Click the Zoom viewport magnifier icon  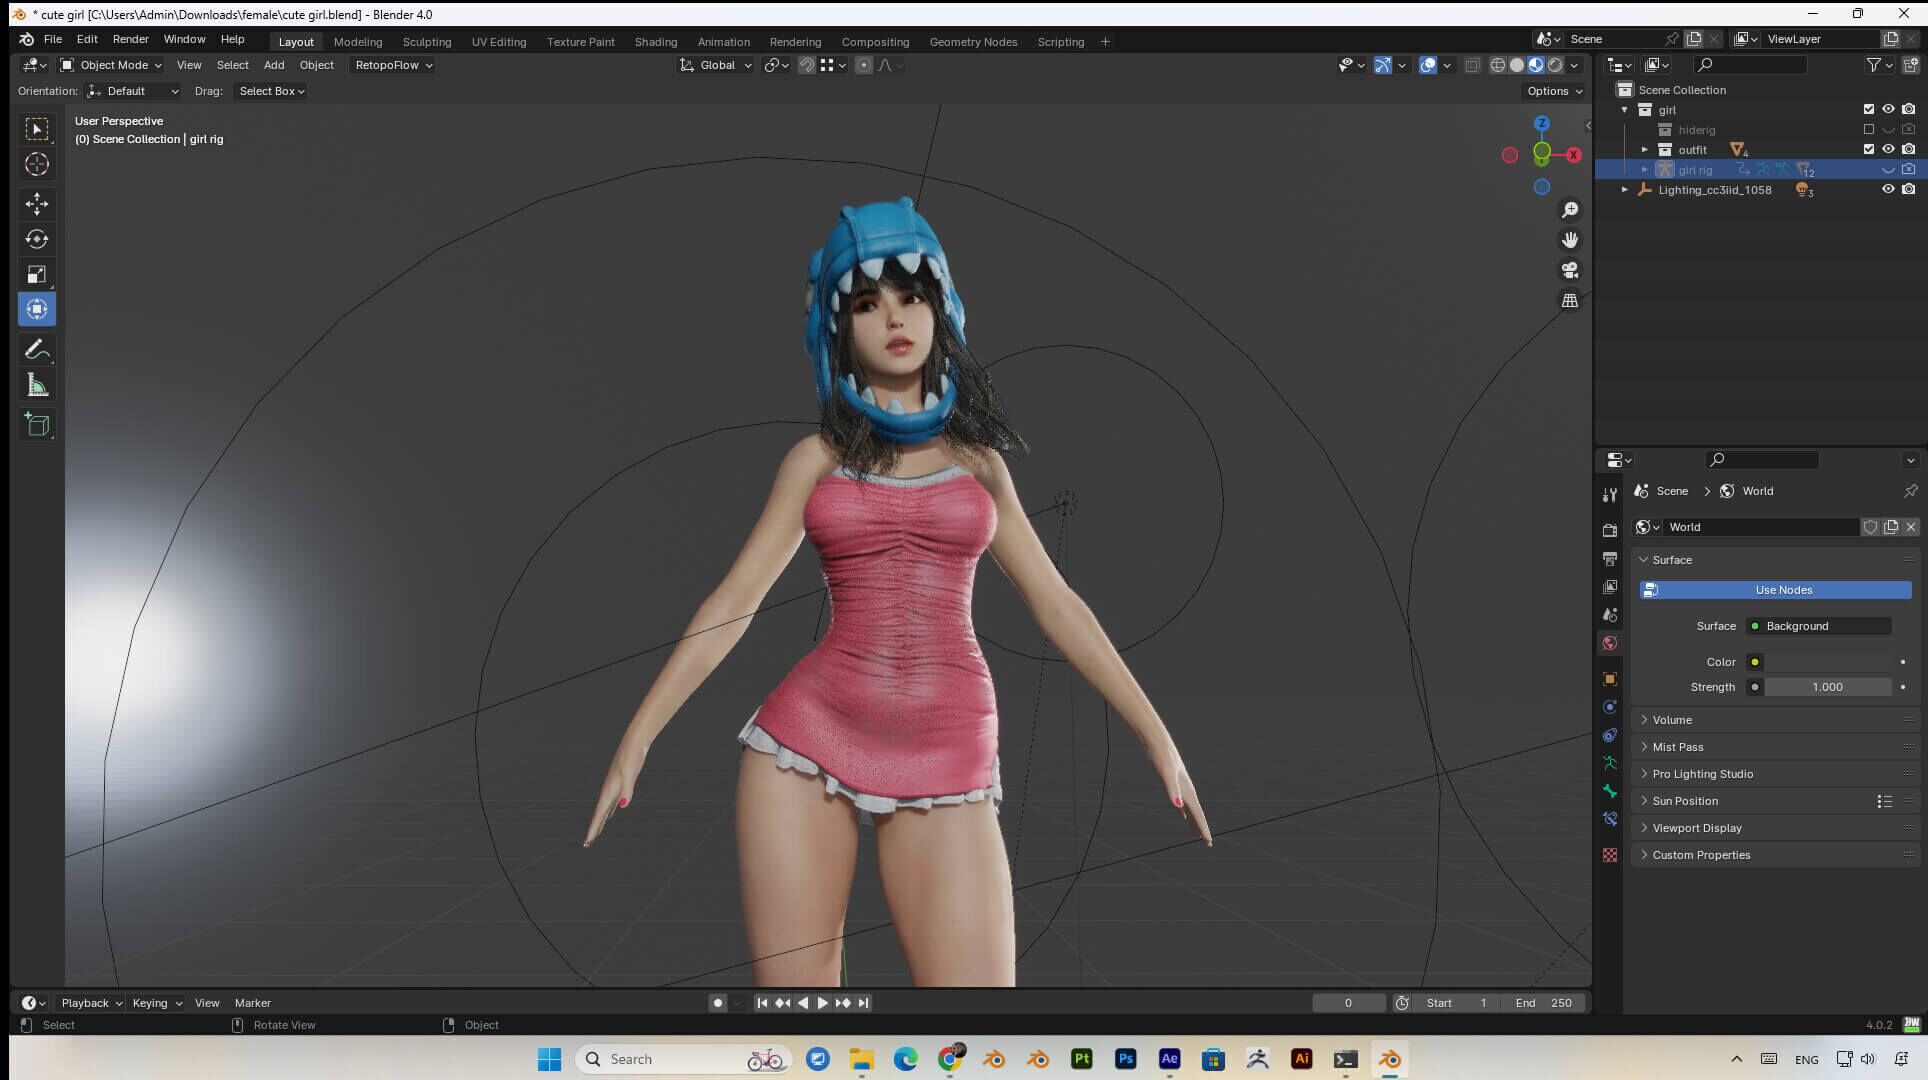pyautogui.click(x=1570, y=210)
